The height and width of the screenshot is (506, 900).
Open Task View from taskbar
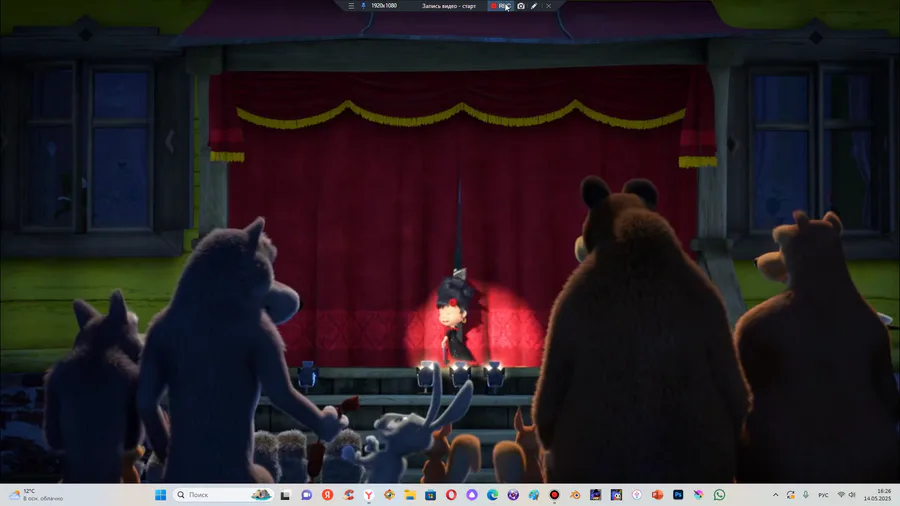(285, 495)
